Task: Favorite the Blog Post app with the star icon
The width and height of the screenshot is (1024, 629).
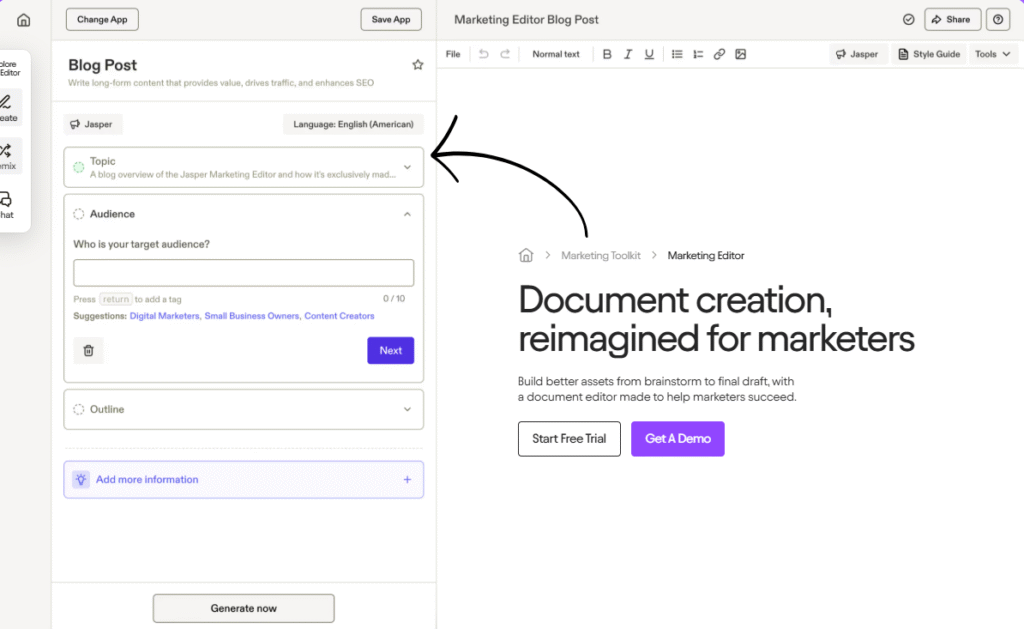Action: point(418,65)
